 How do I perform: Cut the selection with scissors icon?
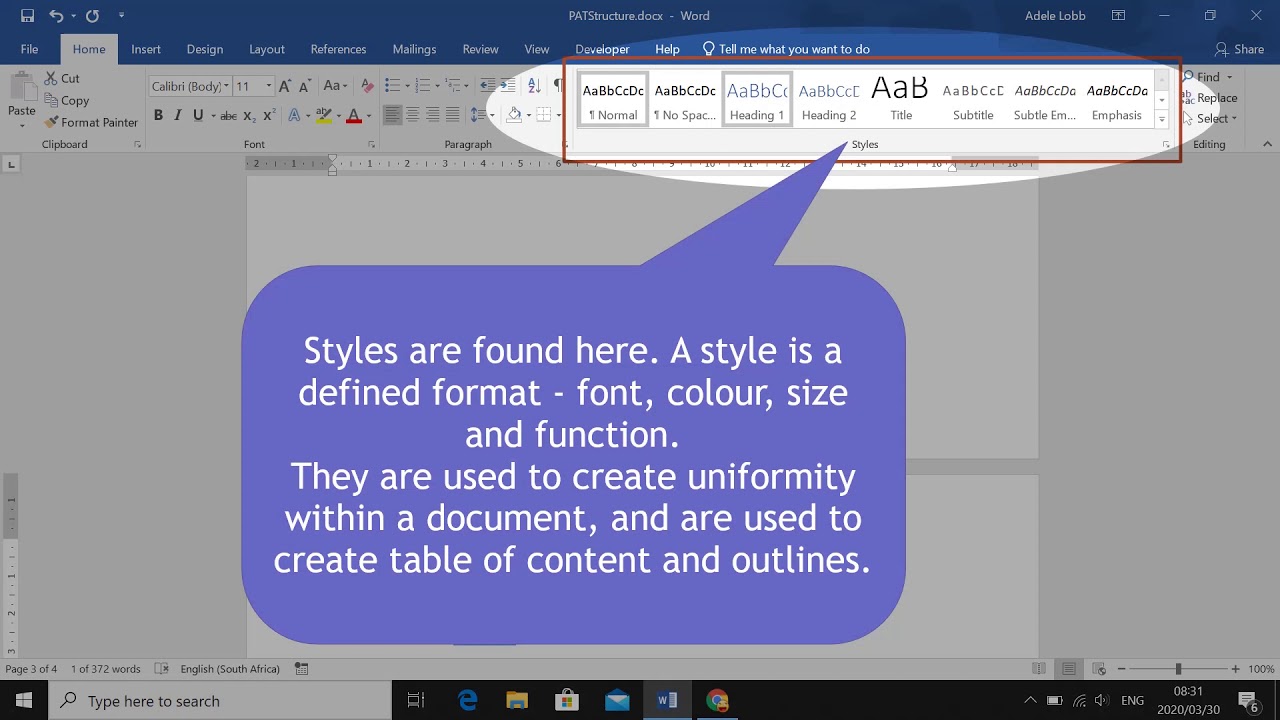[62, 78]
